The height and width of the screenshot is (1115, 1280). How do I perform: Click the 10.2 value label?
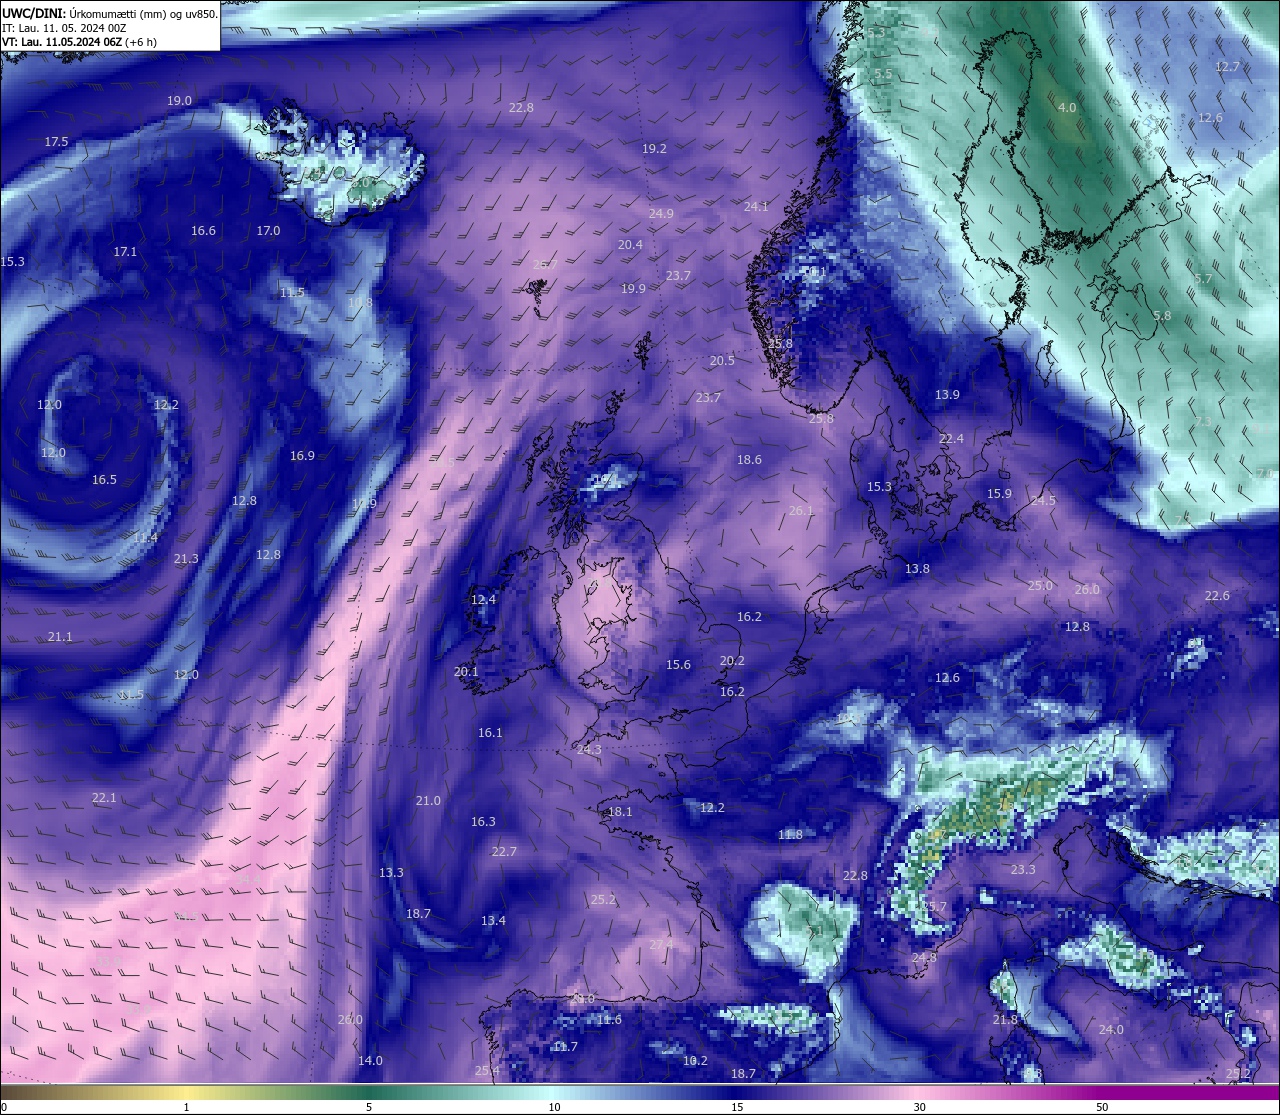[x=695, y=1061]
